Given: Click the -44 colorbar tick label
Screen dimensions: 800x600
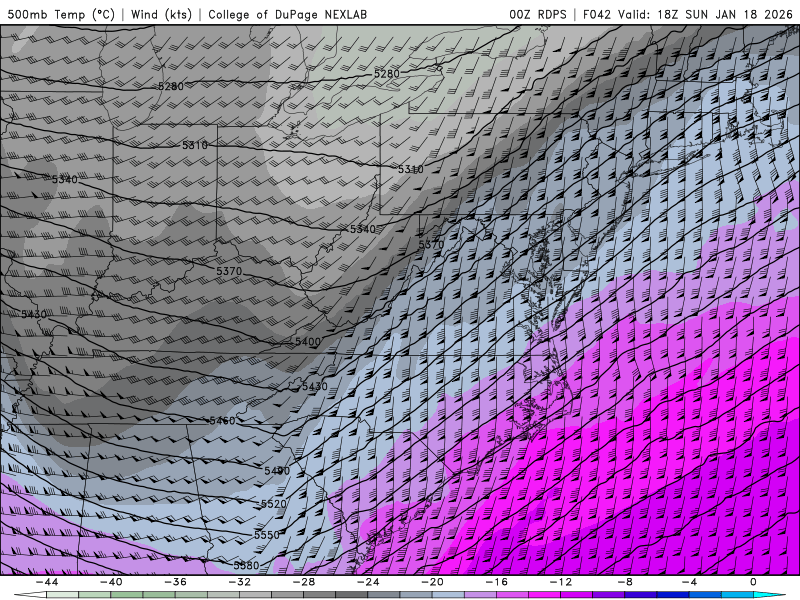Looking at the screenshot, I should [x=47, y=582].
